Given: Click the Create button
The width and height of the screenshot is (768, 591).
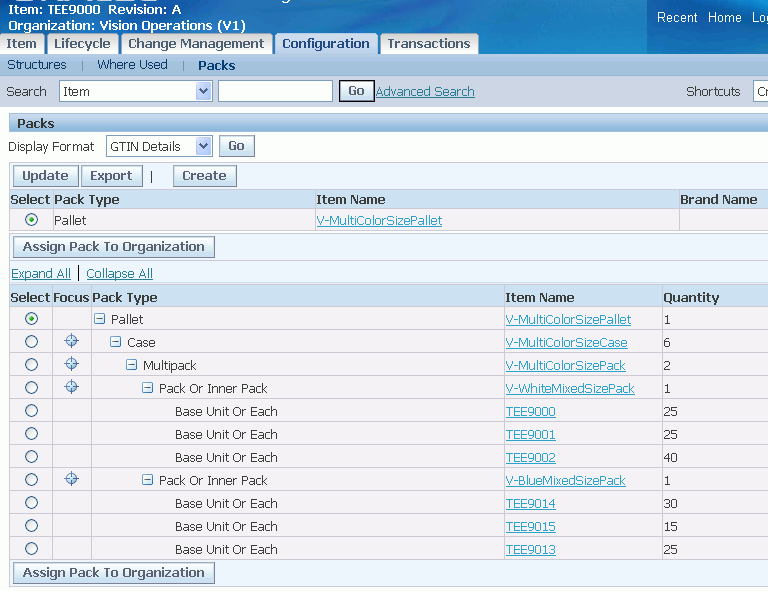Looking at the screenshot, I should point(205,176).
